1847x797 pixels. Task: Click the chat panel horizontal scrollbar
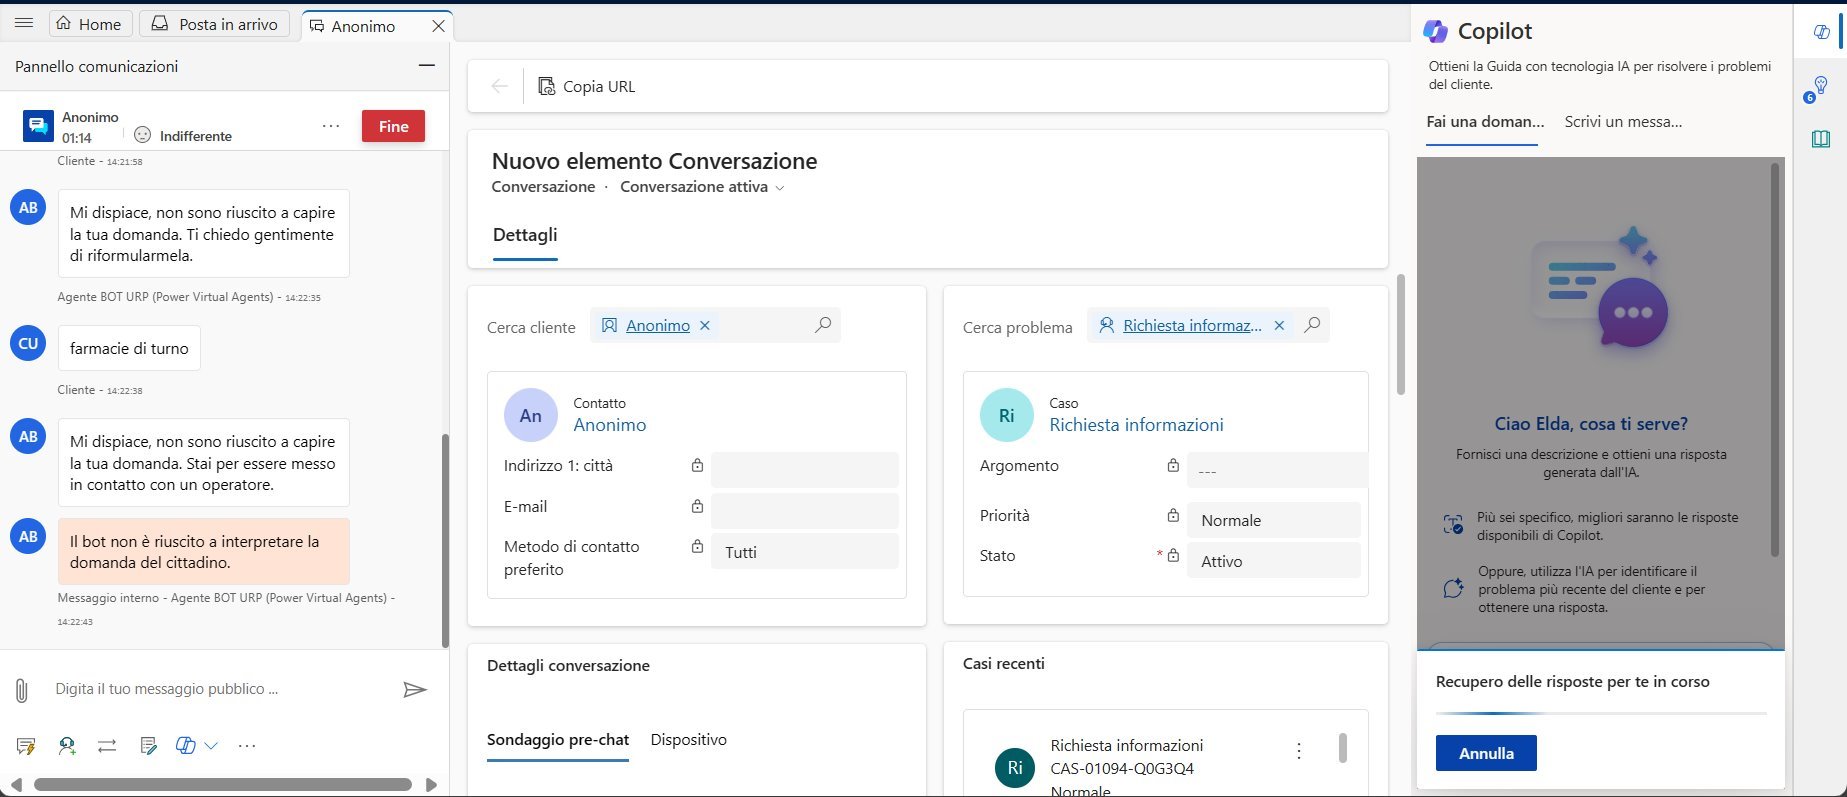(223, 785)
